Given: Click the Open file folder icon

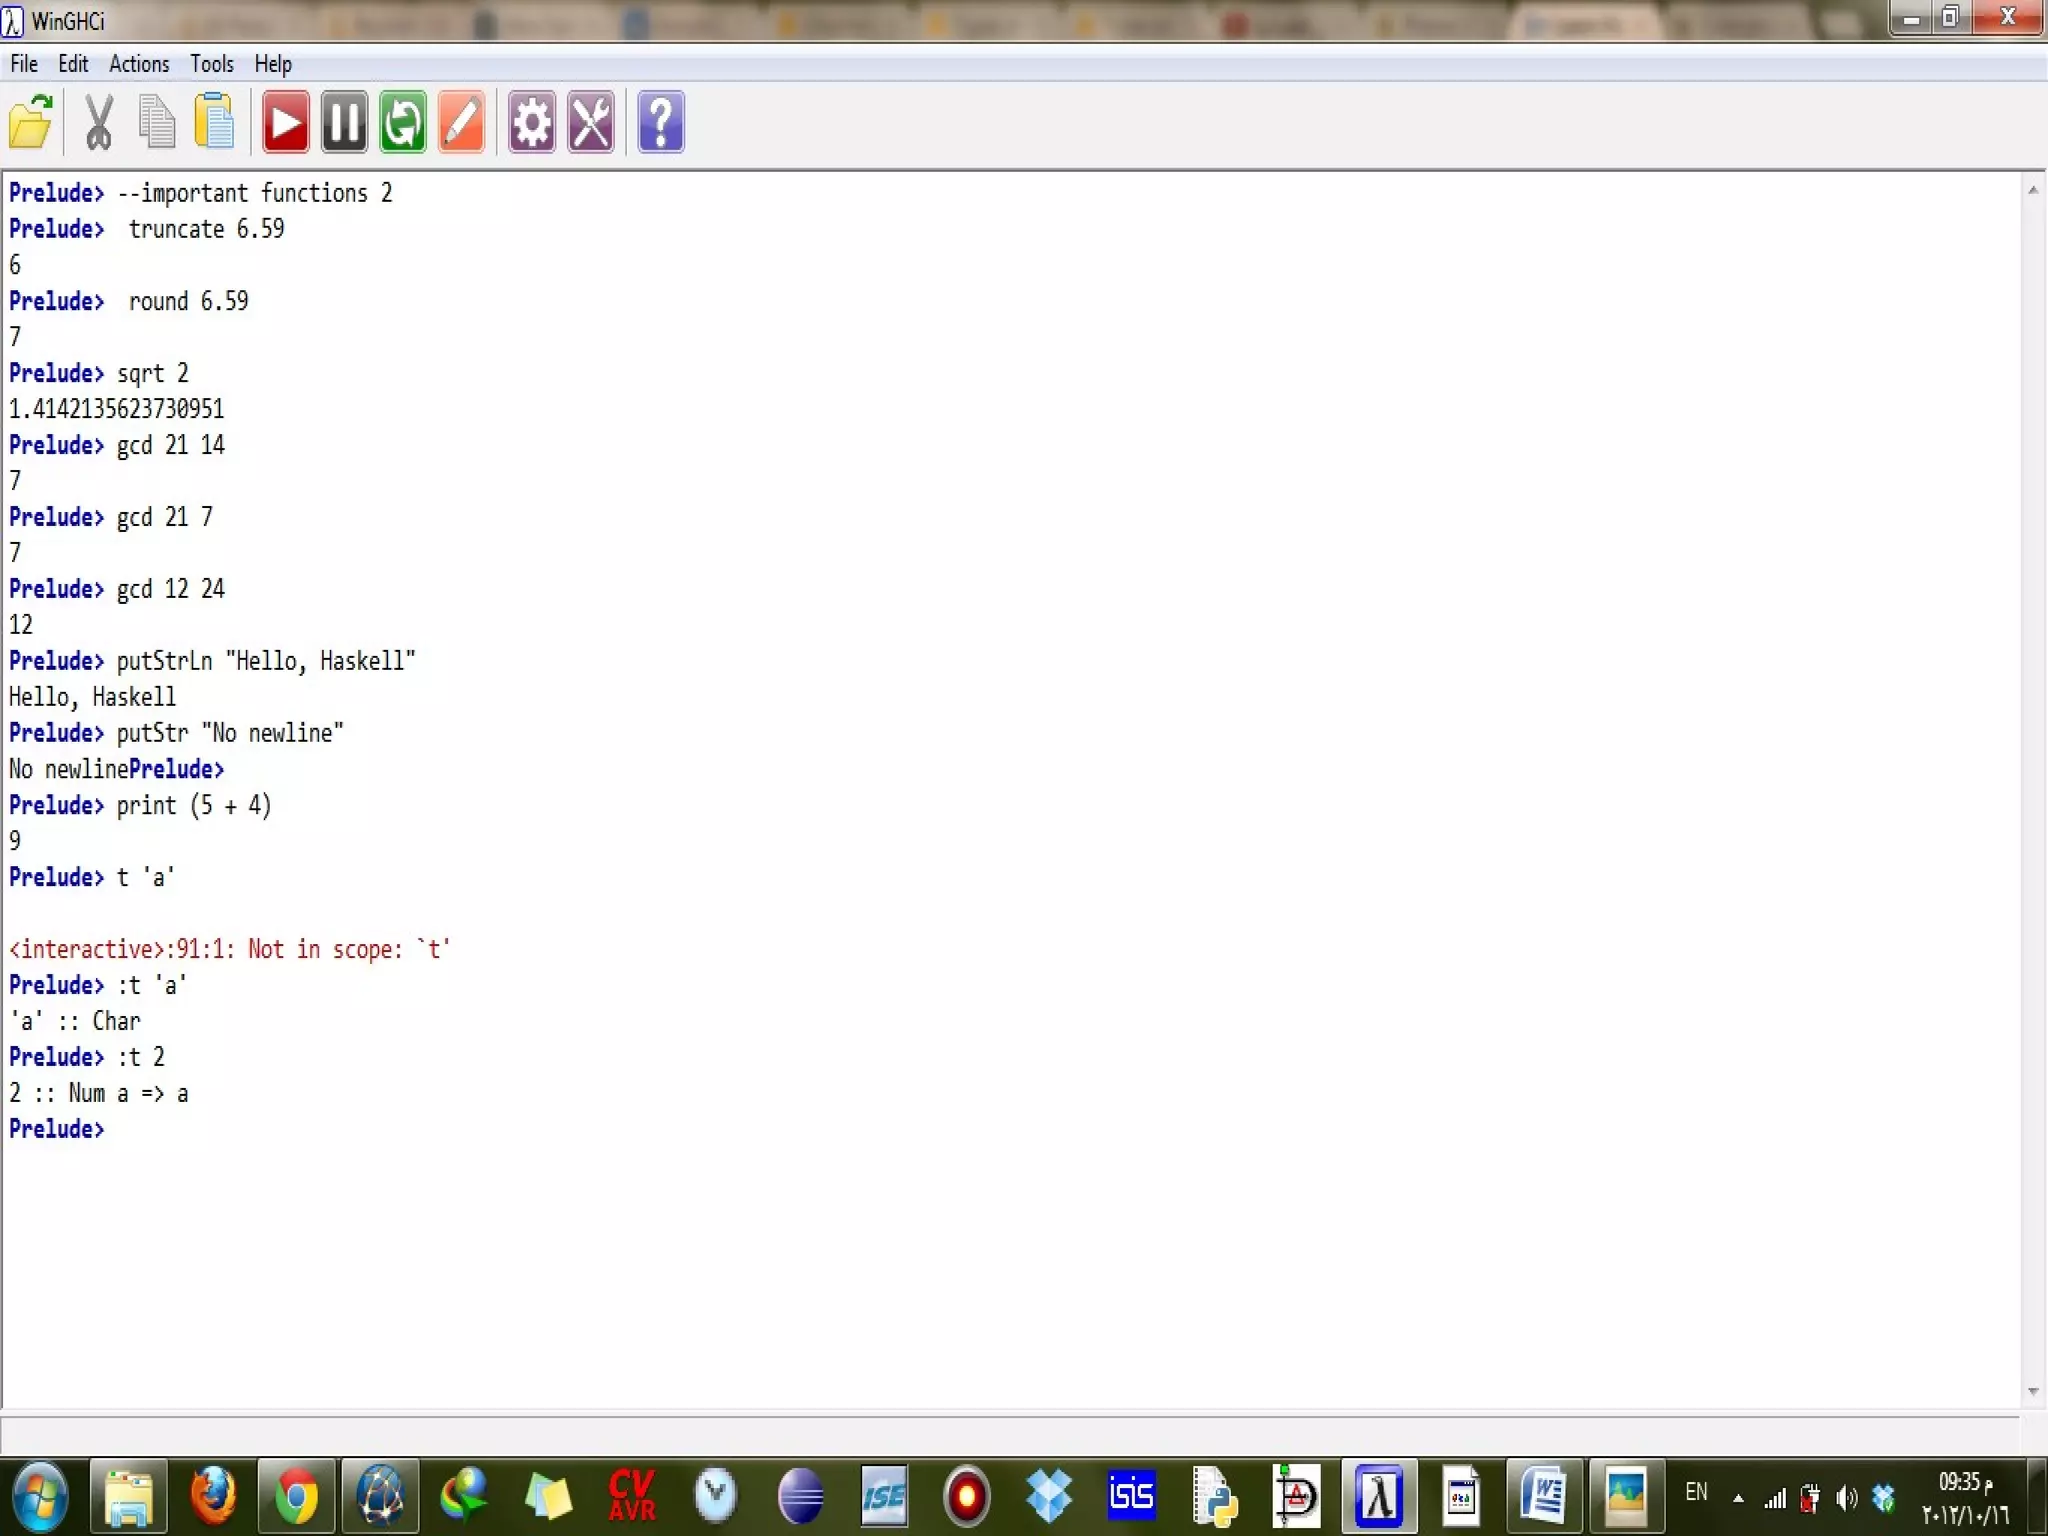Looking at the screenshot, I should coord(31,123).
